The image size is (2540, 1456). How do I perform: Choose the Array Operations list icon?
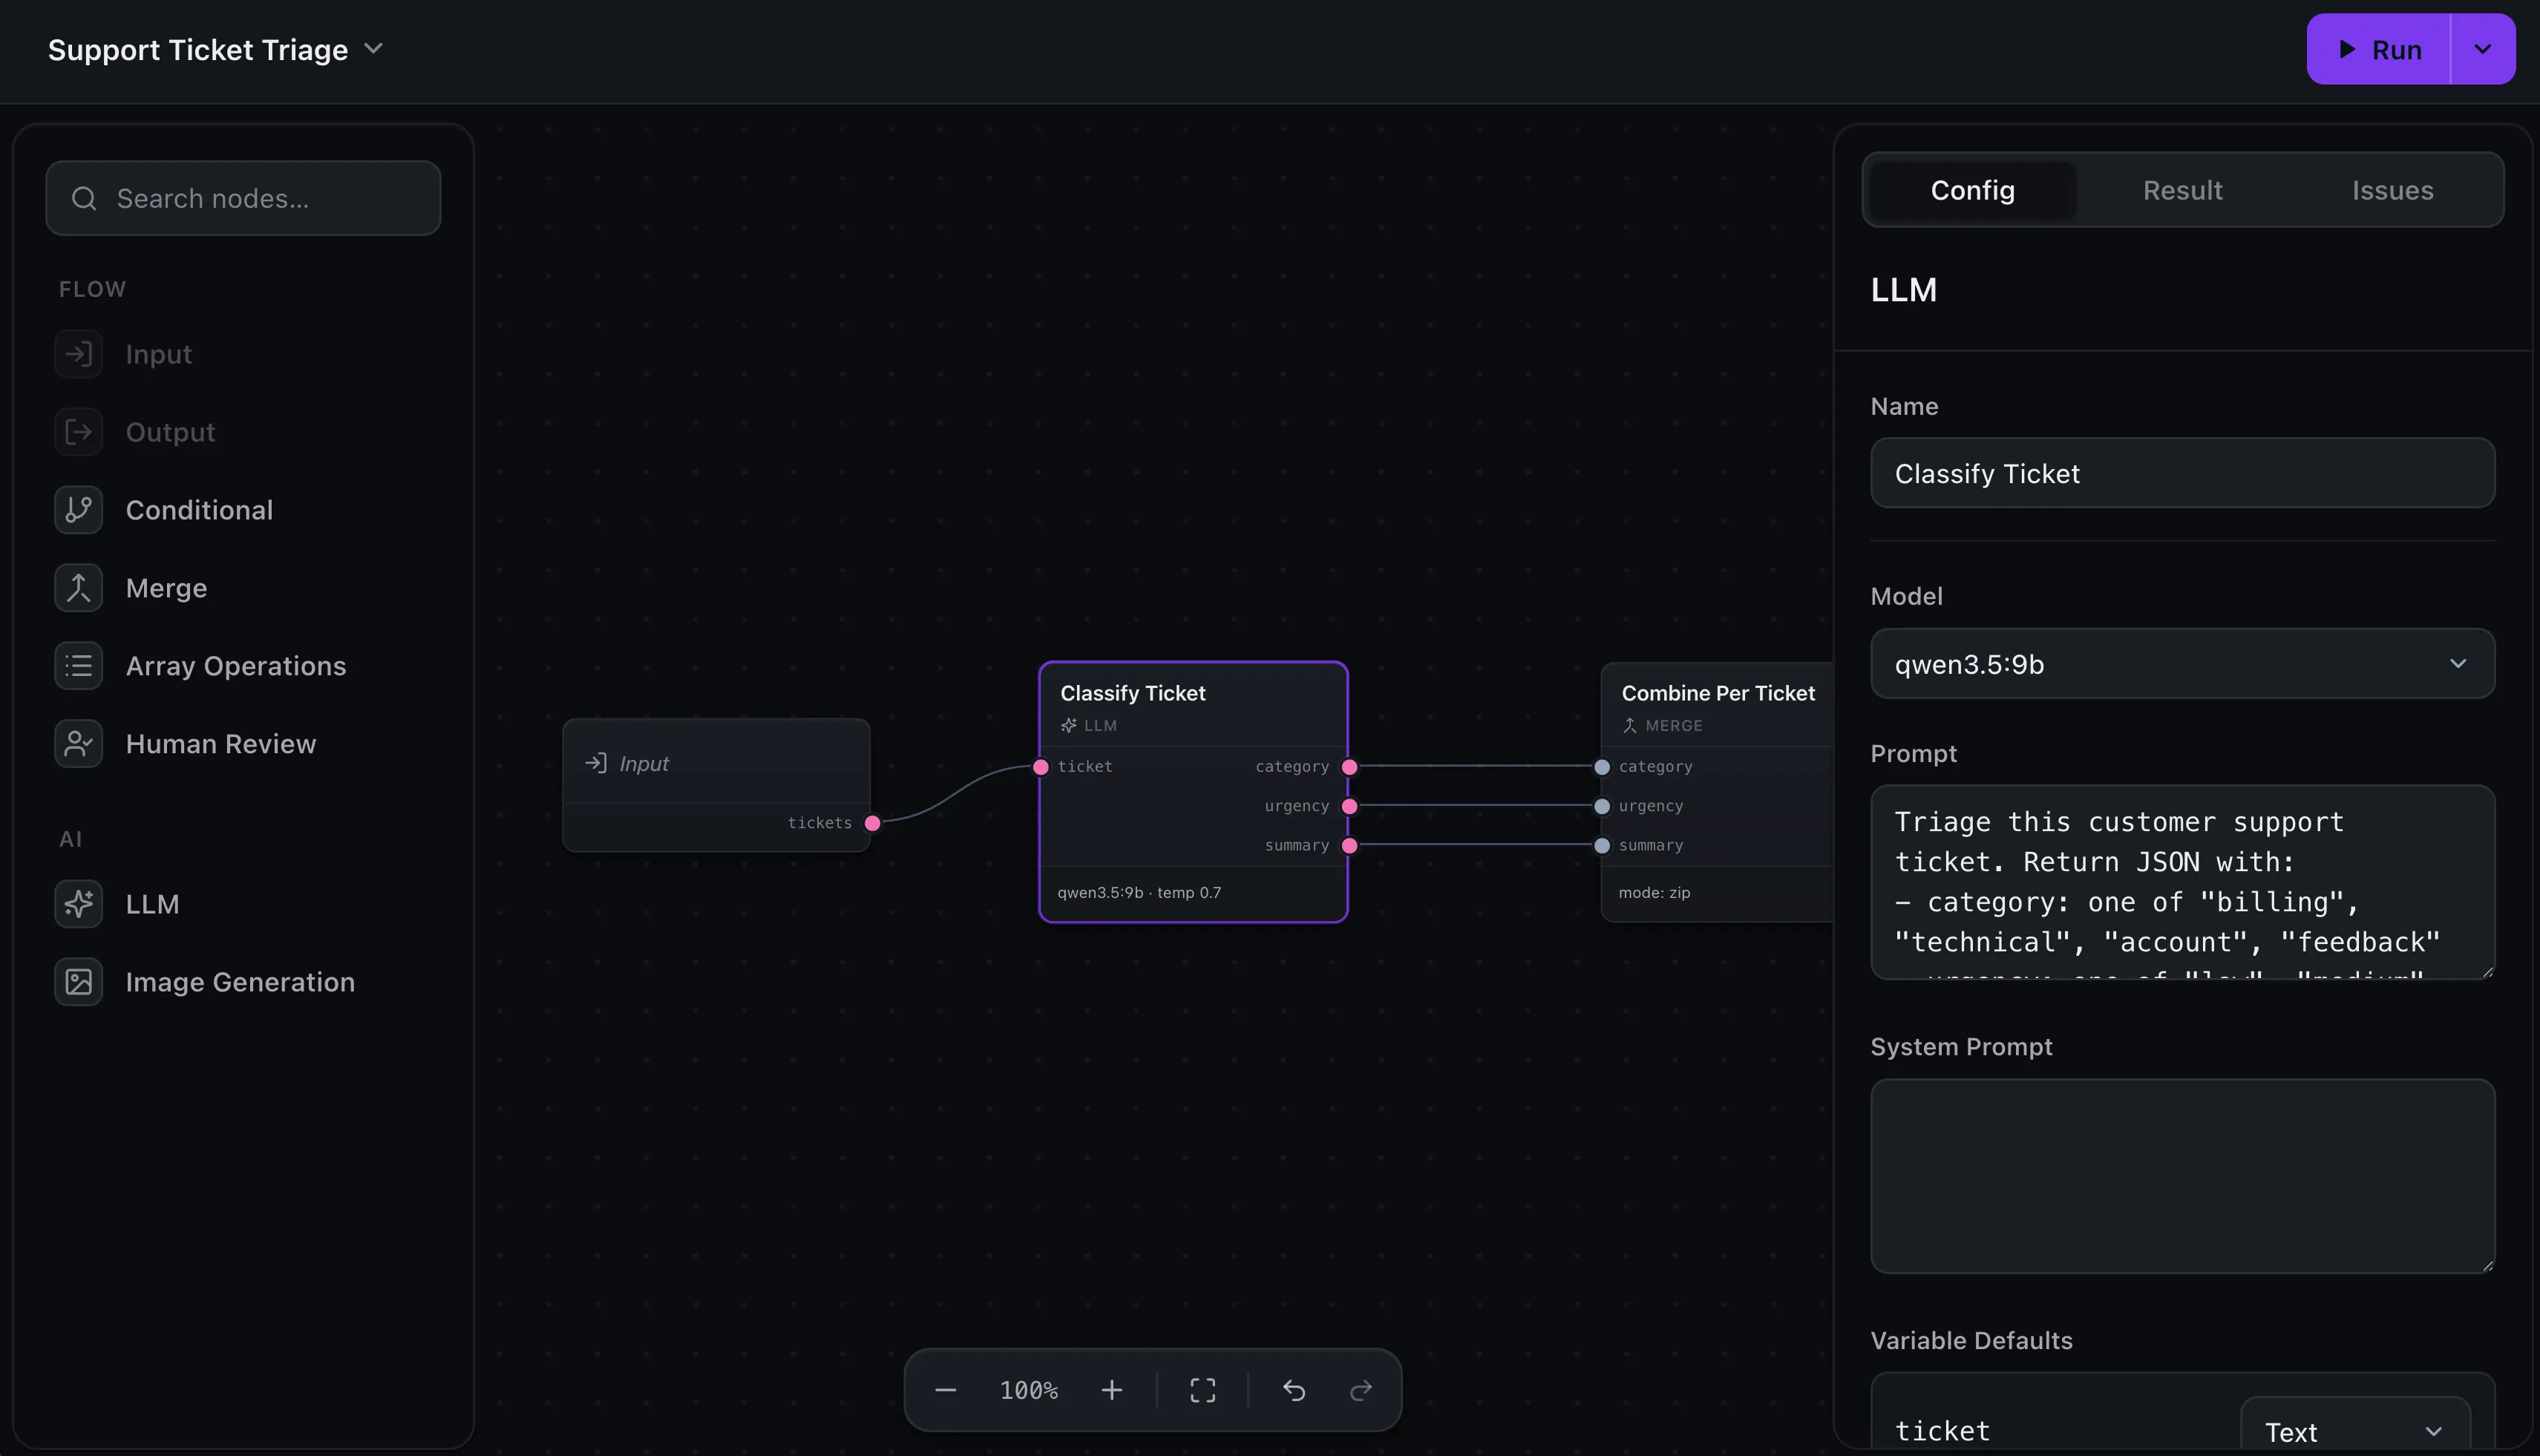(78, 666)
